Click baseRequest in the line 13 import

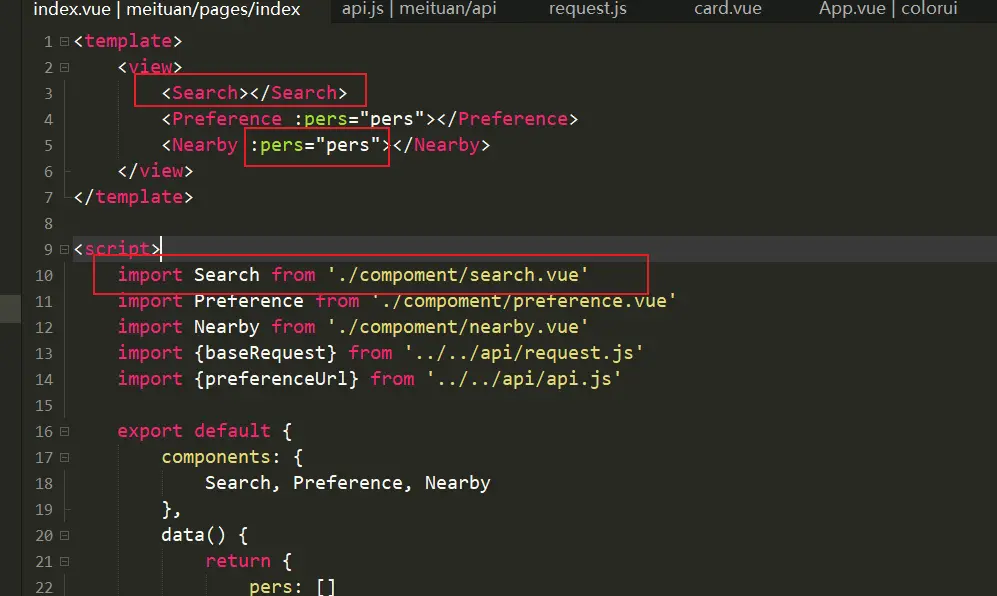265,353
